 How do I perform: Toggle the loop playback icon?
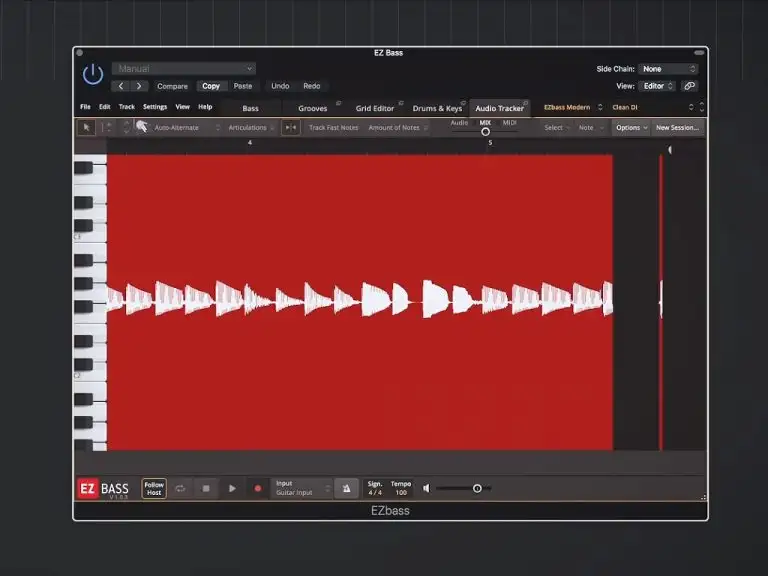(x=180, y=488)
